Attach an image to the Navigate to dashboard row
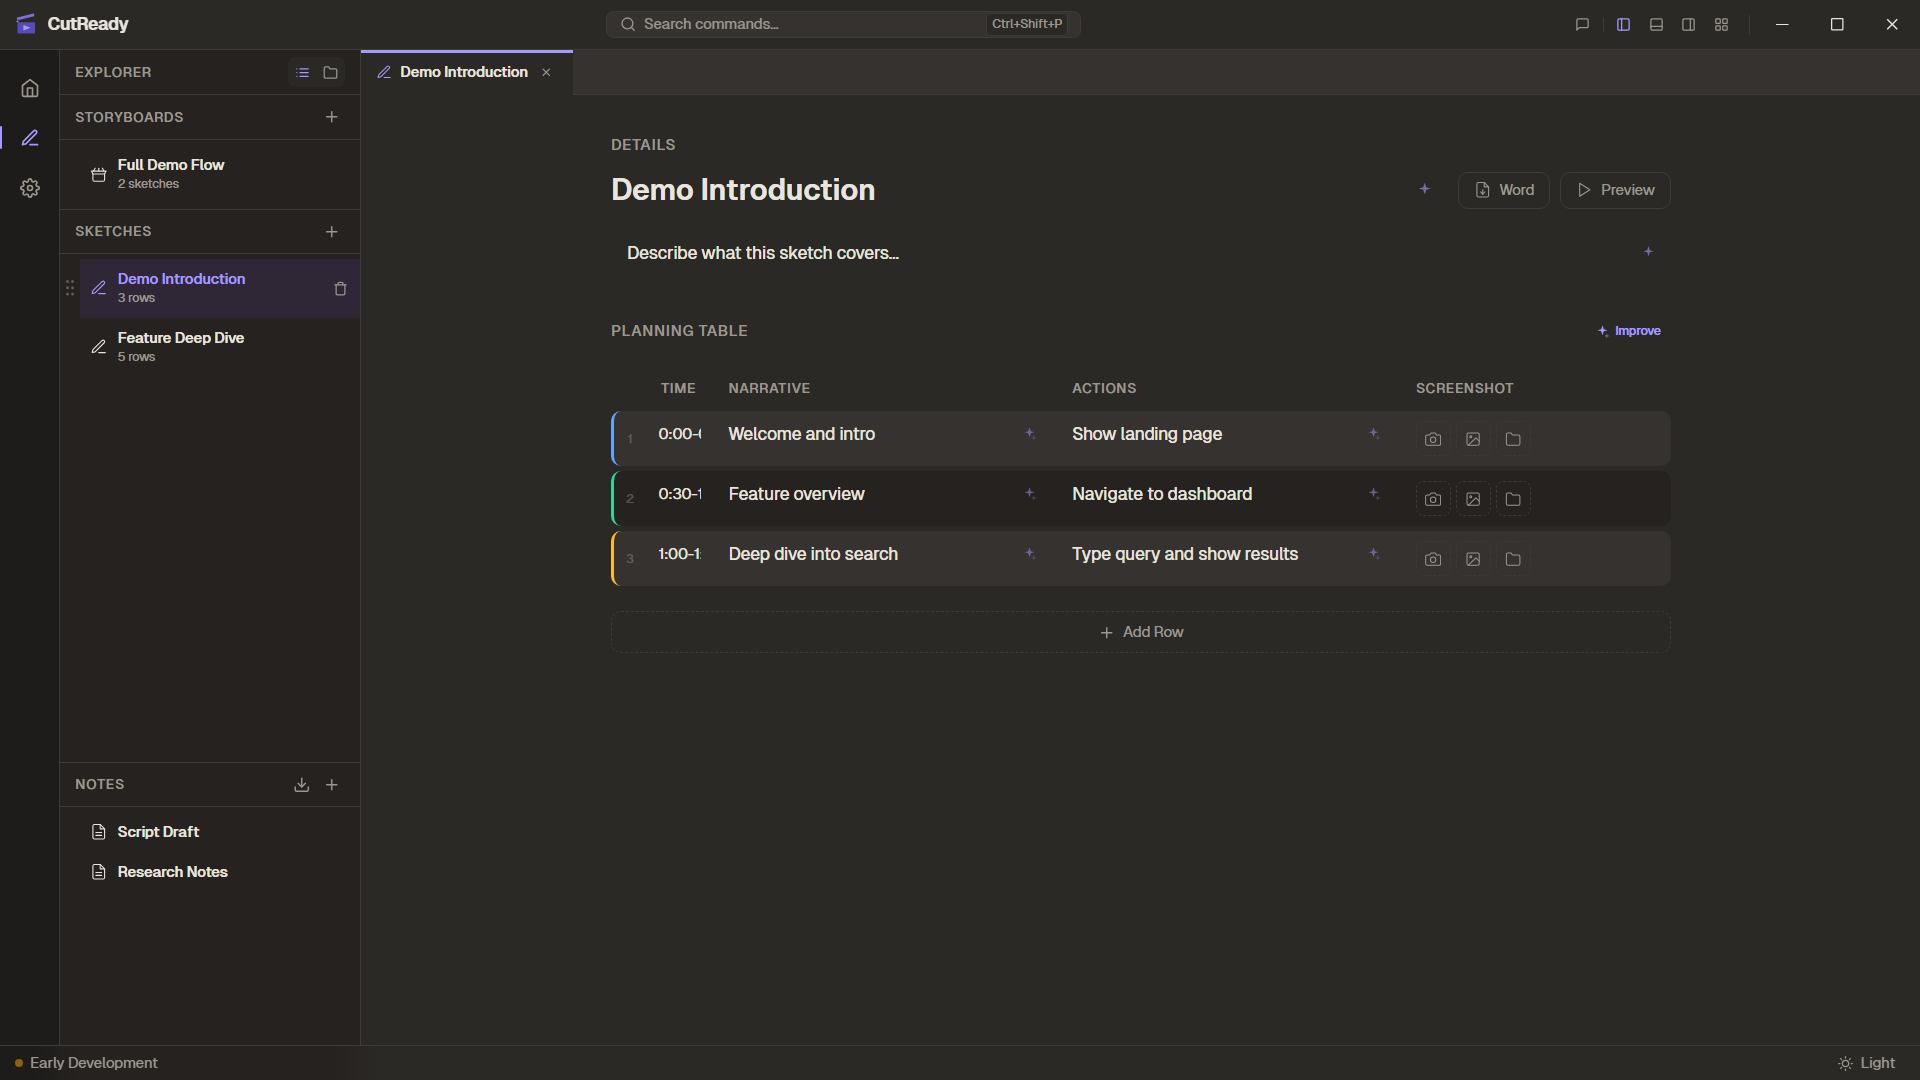 pos(1472,499)
